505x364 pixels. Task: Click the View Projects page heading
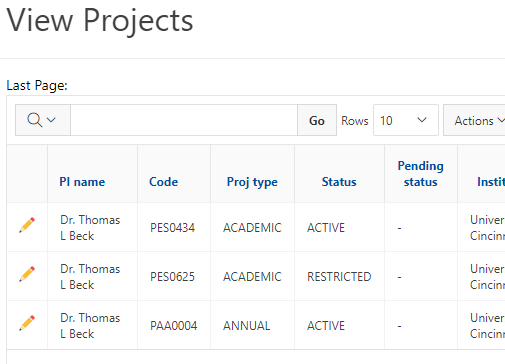pyautogui.click(x=100, y=21)
